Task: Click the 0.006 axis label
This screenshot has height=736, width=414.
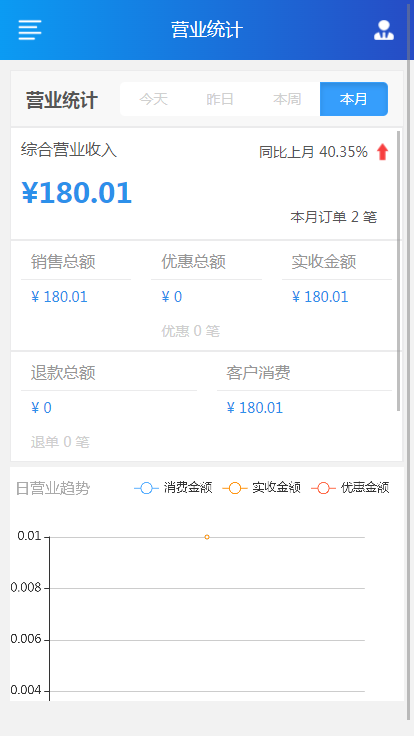Action: pyautogui.click(x=27, y=639)
